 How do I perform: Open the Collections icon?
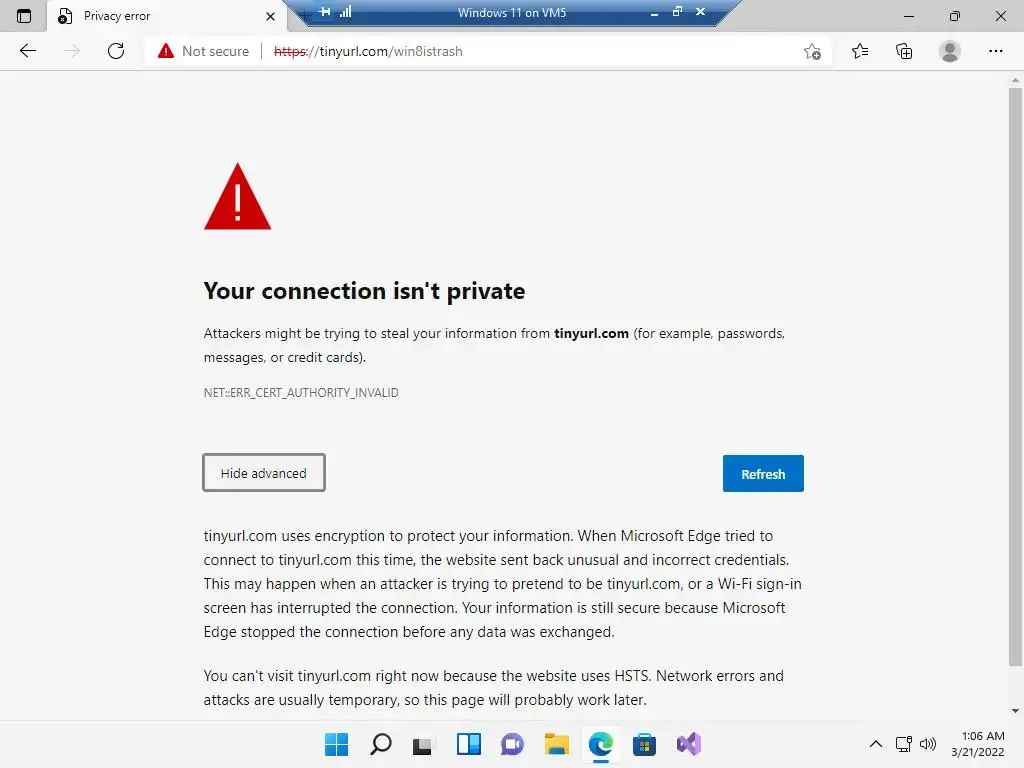point(904,51)
